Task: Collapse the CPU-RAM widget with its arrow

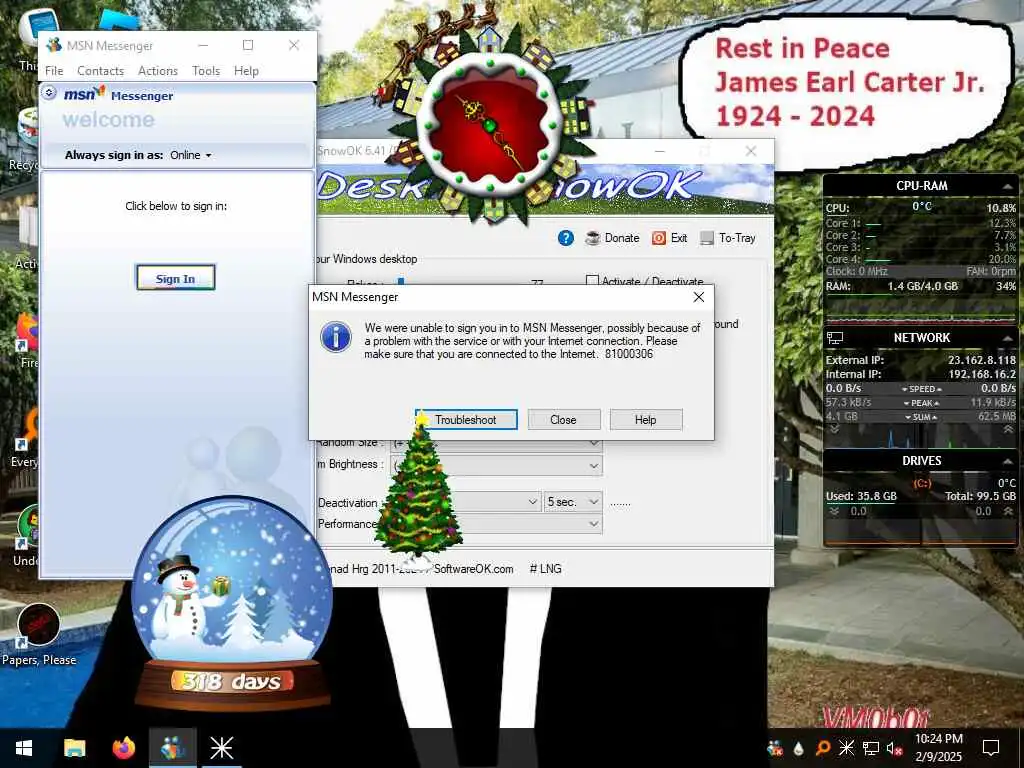Action: 1008,187
